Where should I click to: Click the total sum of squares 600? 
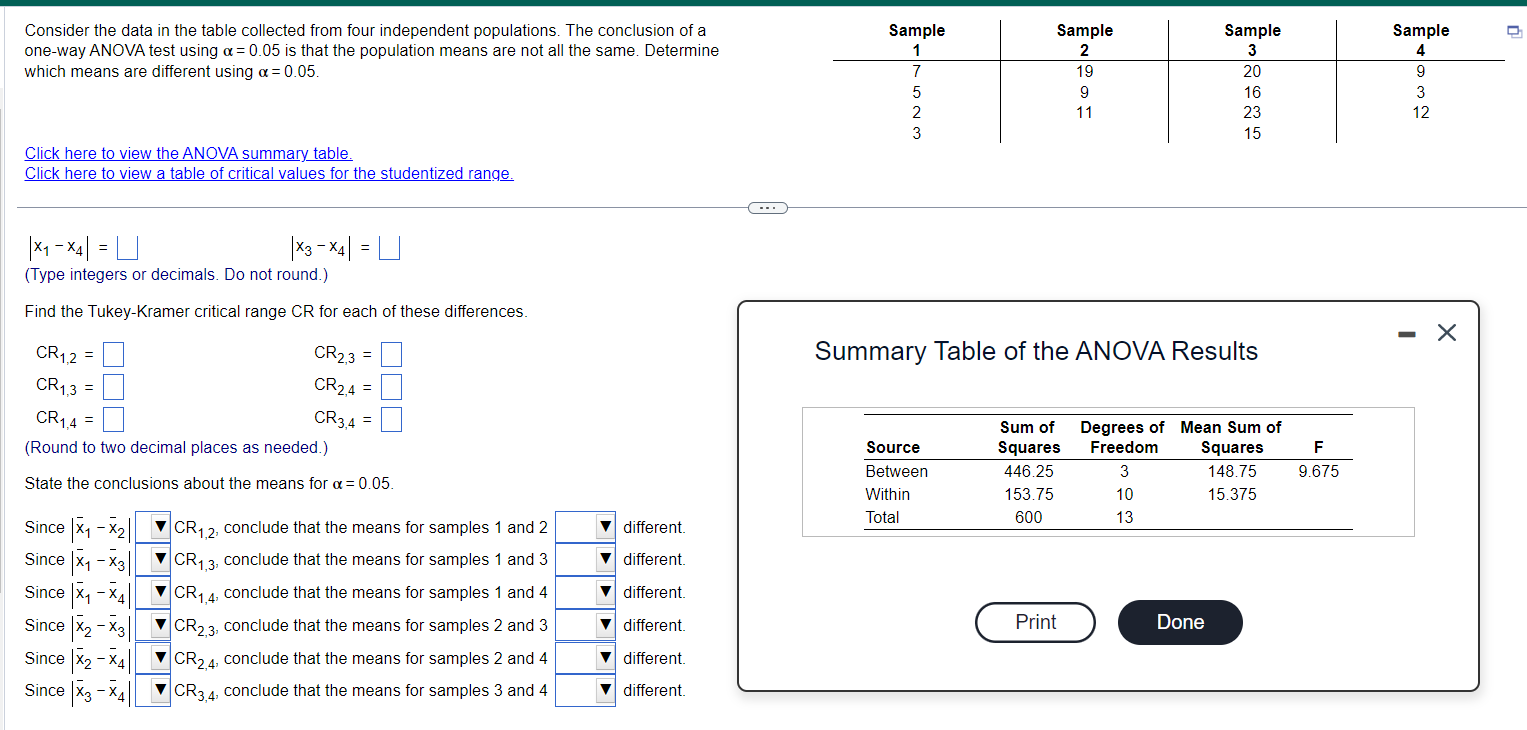click(x=1028, y=517)
